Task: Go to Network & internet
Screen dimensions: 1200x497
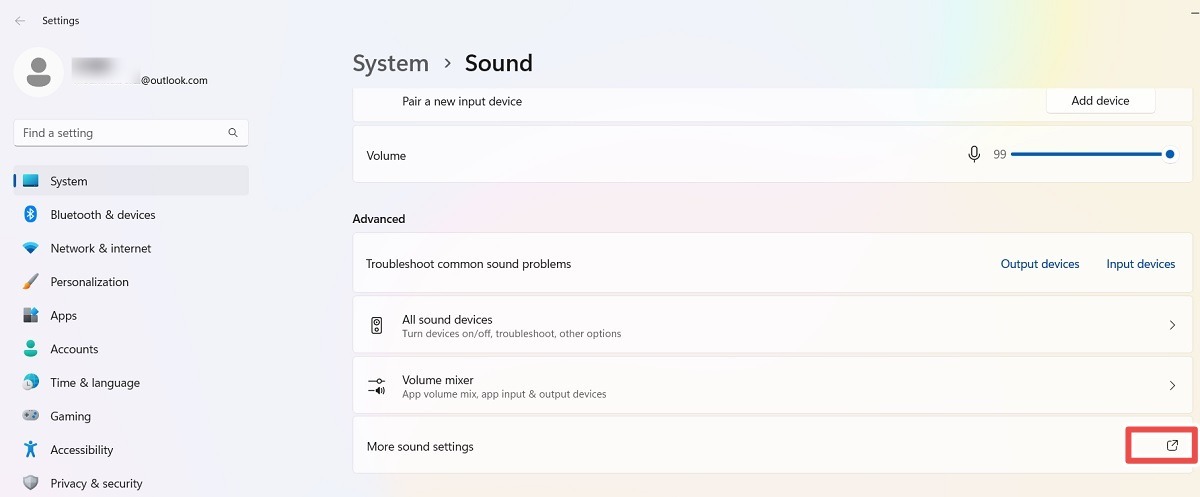Action: [131, 248]
